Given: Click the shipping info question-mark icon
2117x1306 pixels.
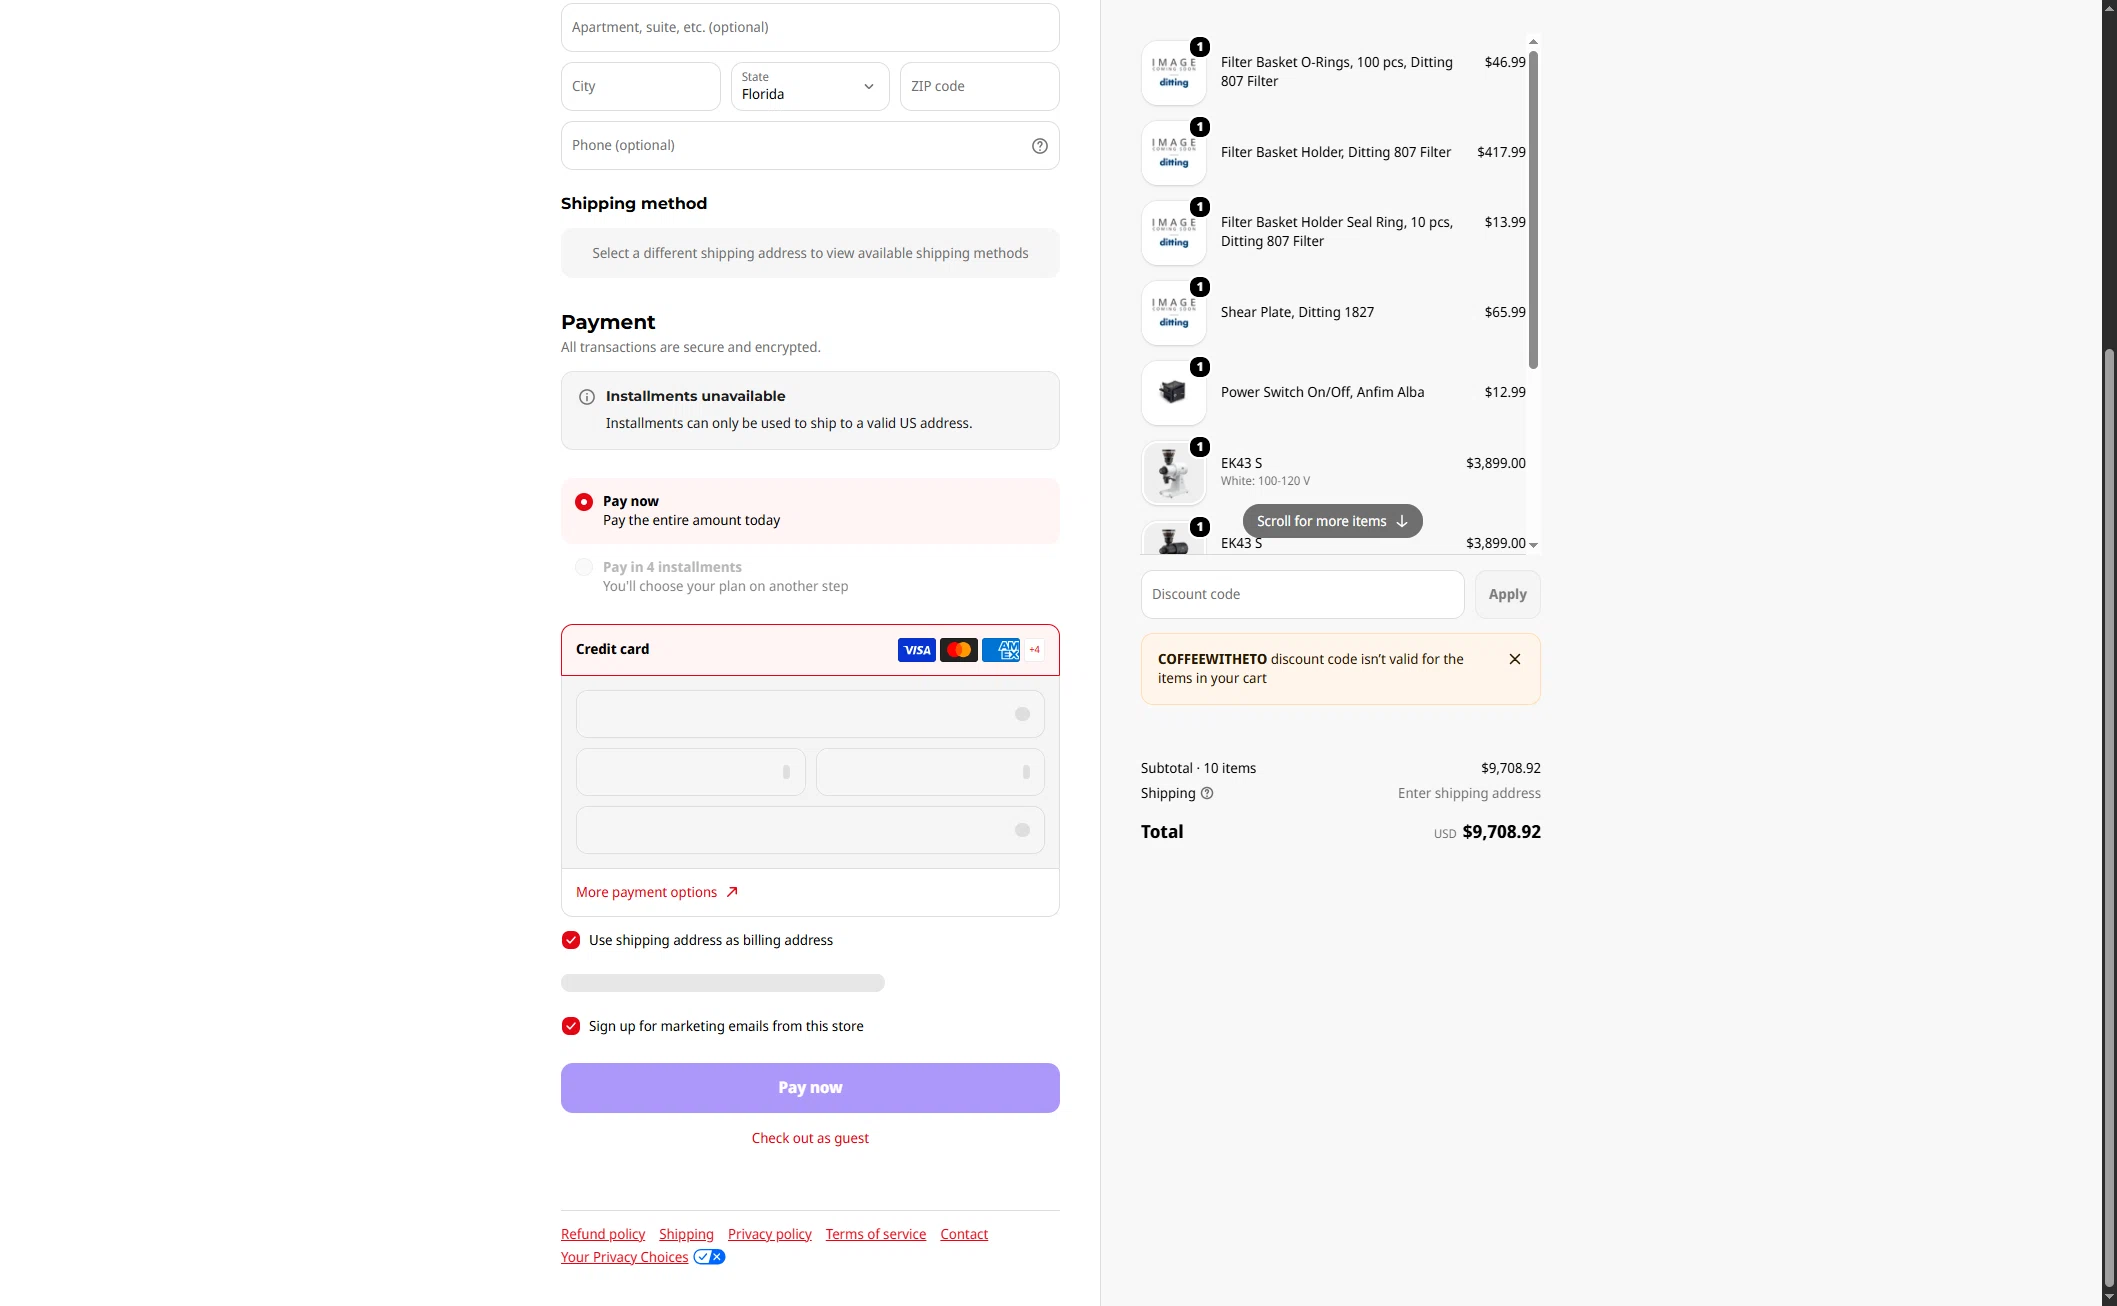Looking at the screenshot, I should pyautogui.click(x=1207, y=793).
